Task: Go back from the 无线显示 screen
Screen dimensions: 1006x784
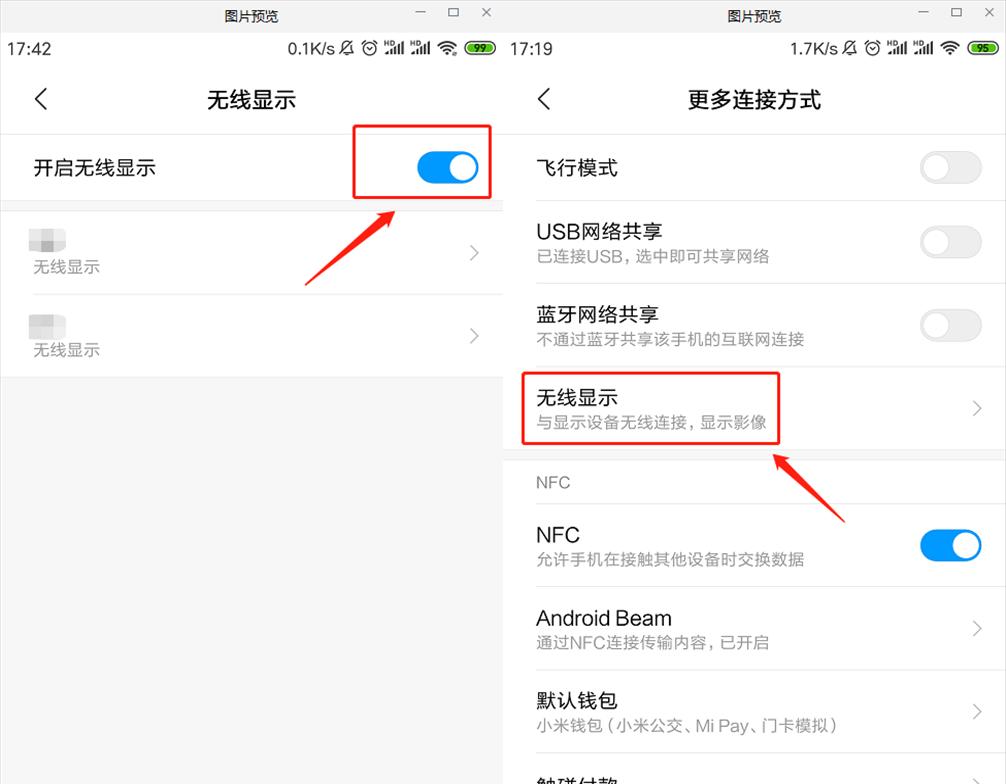Action: point(41,99)
